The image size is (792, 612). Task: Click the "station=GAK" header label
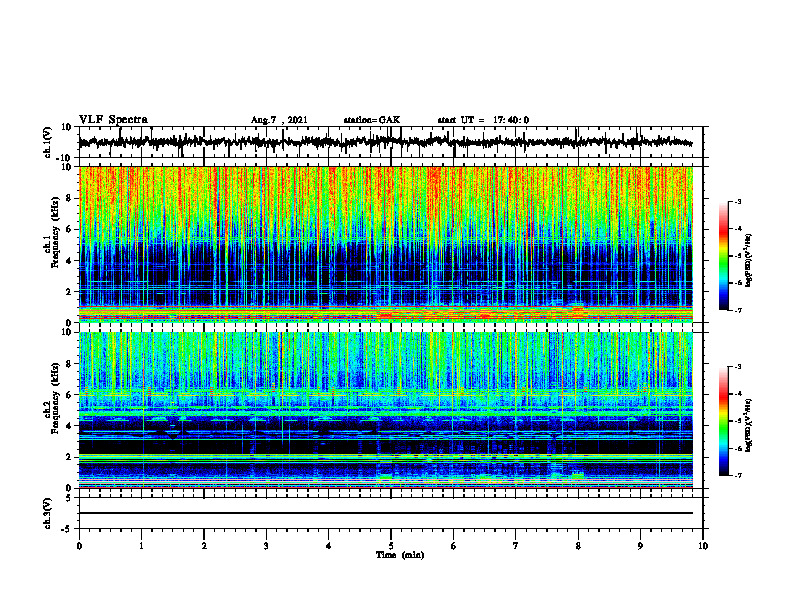372,120
